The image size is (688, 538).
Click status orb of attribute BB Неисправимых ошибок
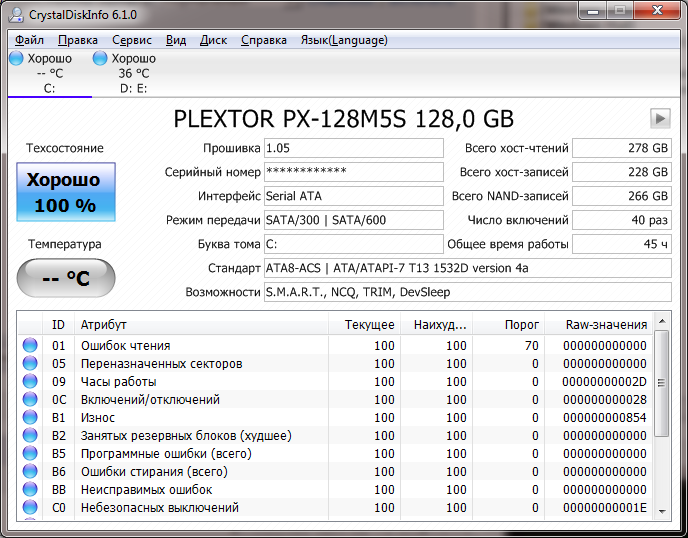tap(30, 489)
